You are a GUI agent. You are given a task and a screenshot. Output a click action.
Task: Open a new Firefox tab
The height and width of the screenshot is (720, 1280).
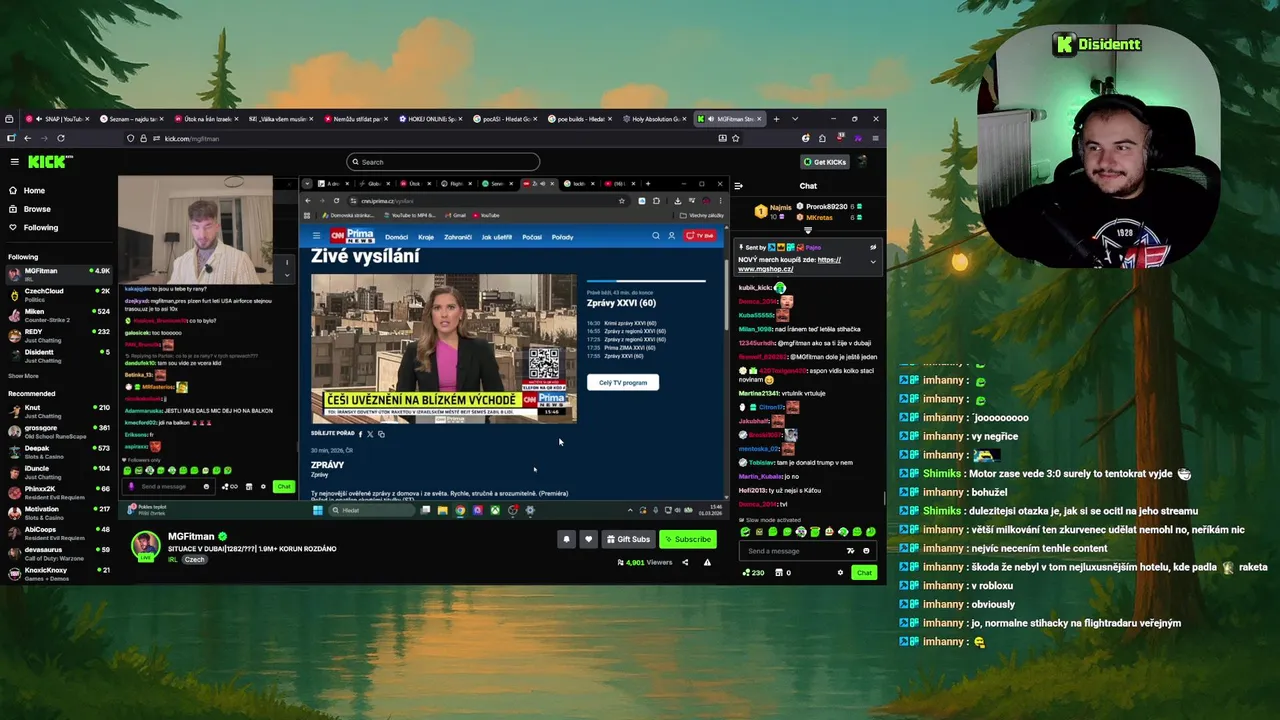[x=776, y=119]
